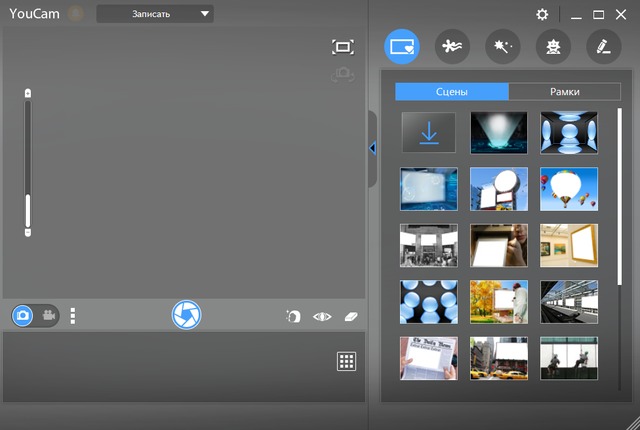Collapse the effects panel with side arrow
Viewport: 640px width, 430px height.
tap(372, 148)
